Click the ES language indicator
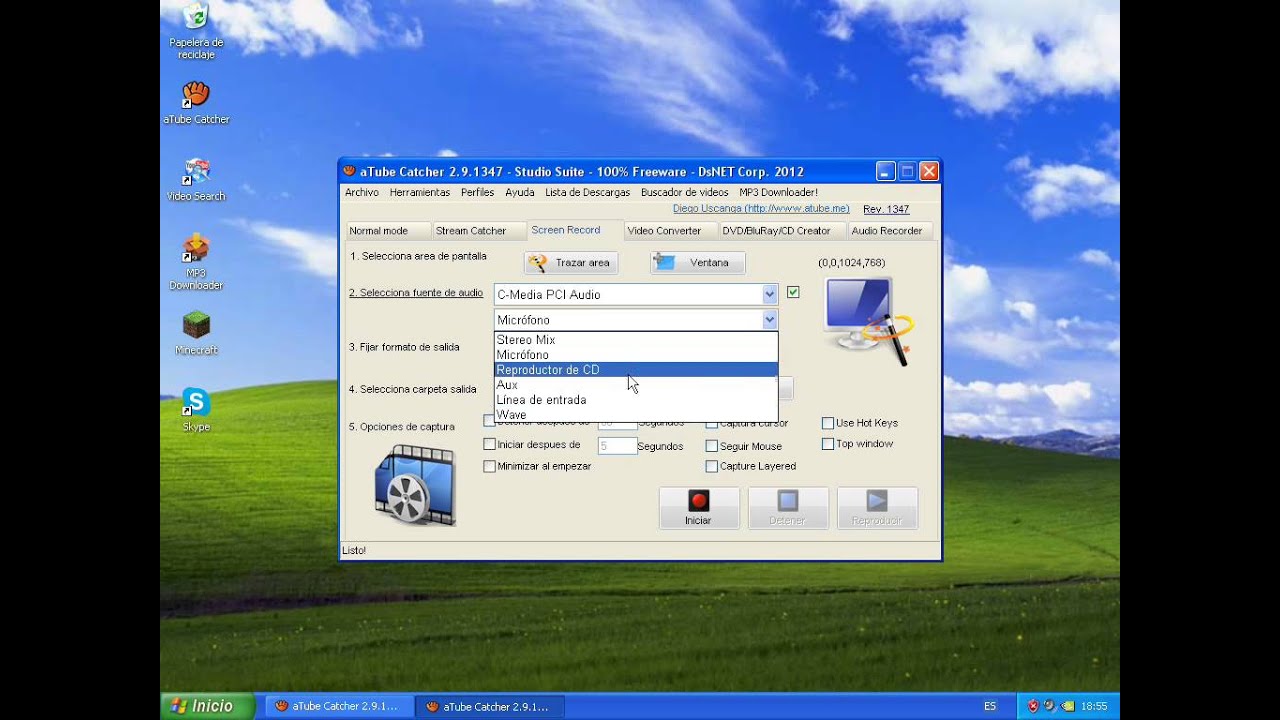Viewport: 1280px width, 720px height. tap(990, 706)
